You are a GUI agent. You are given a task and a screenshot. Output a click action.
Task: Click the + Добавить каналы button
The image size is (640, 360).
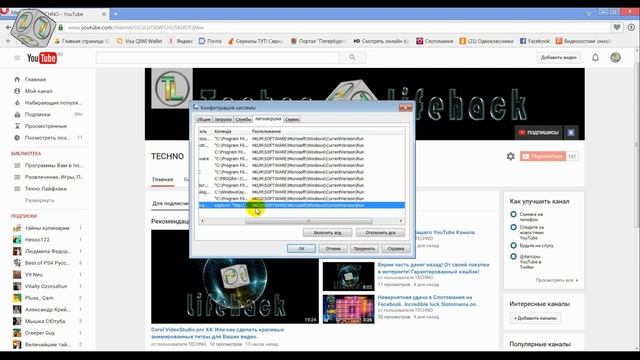(535, 318)
